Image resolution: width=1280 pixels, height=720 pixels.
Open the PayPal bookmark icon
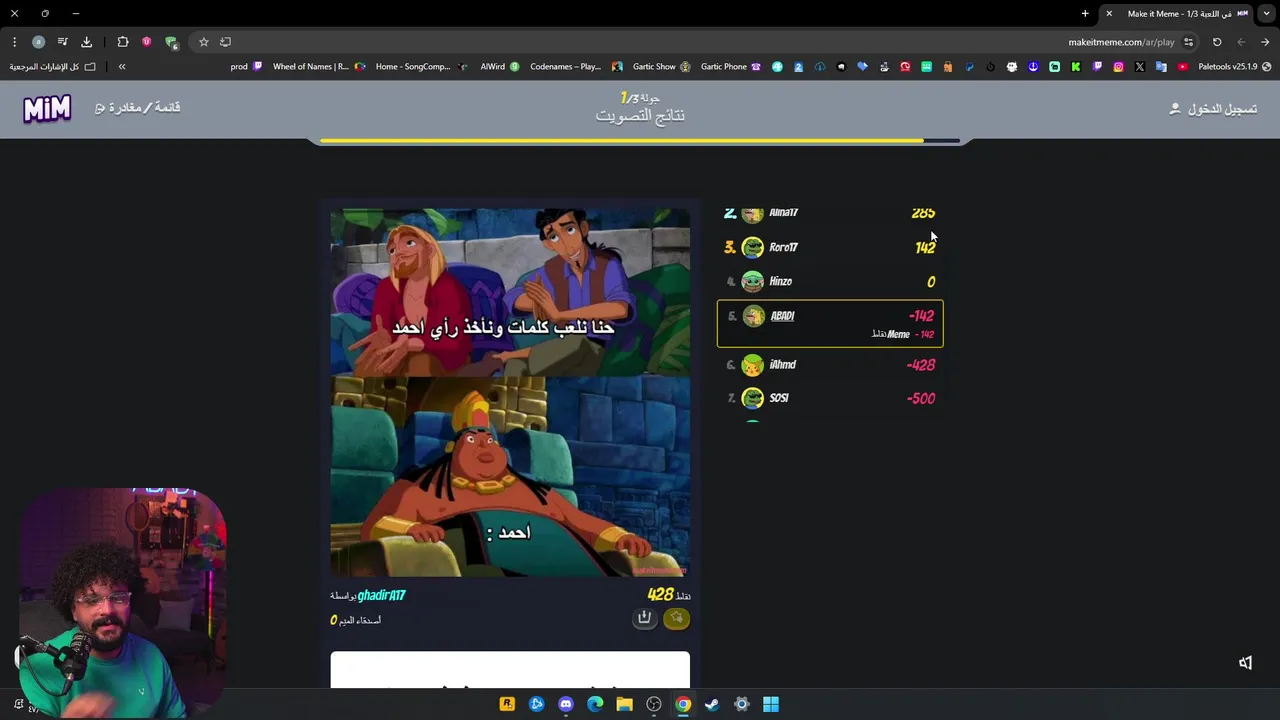point(969,67)
